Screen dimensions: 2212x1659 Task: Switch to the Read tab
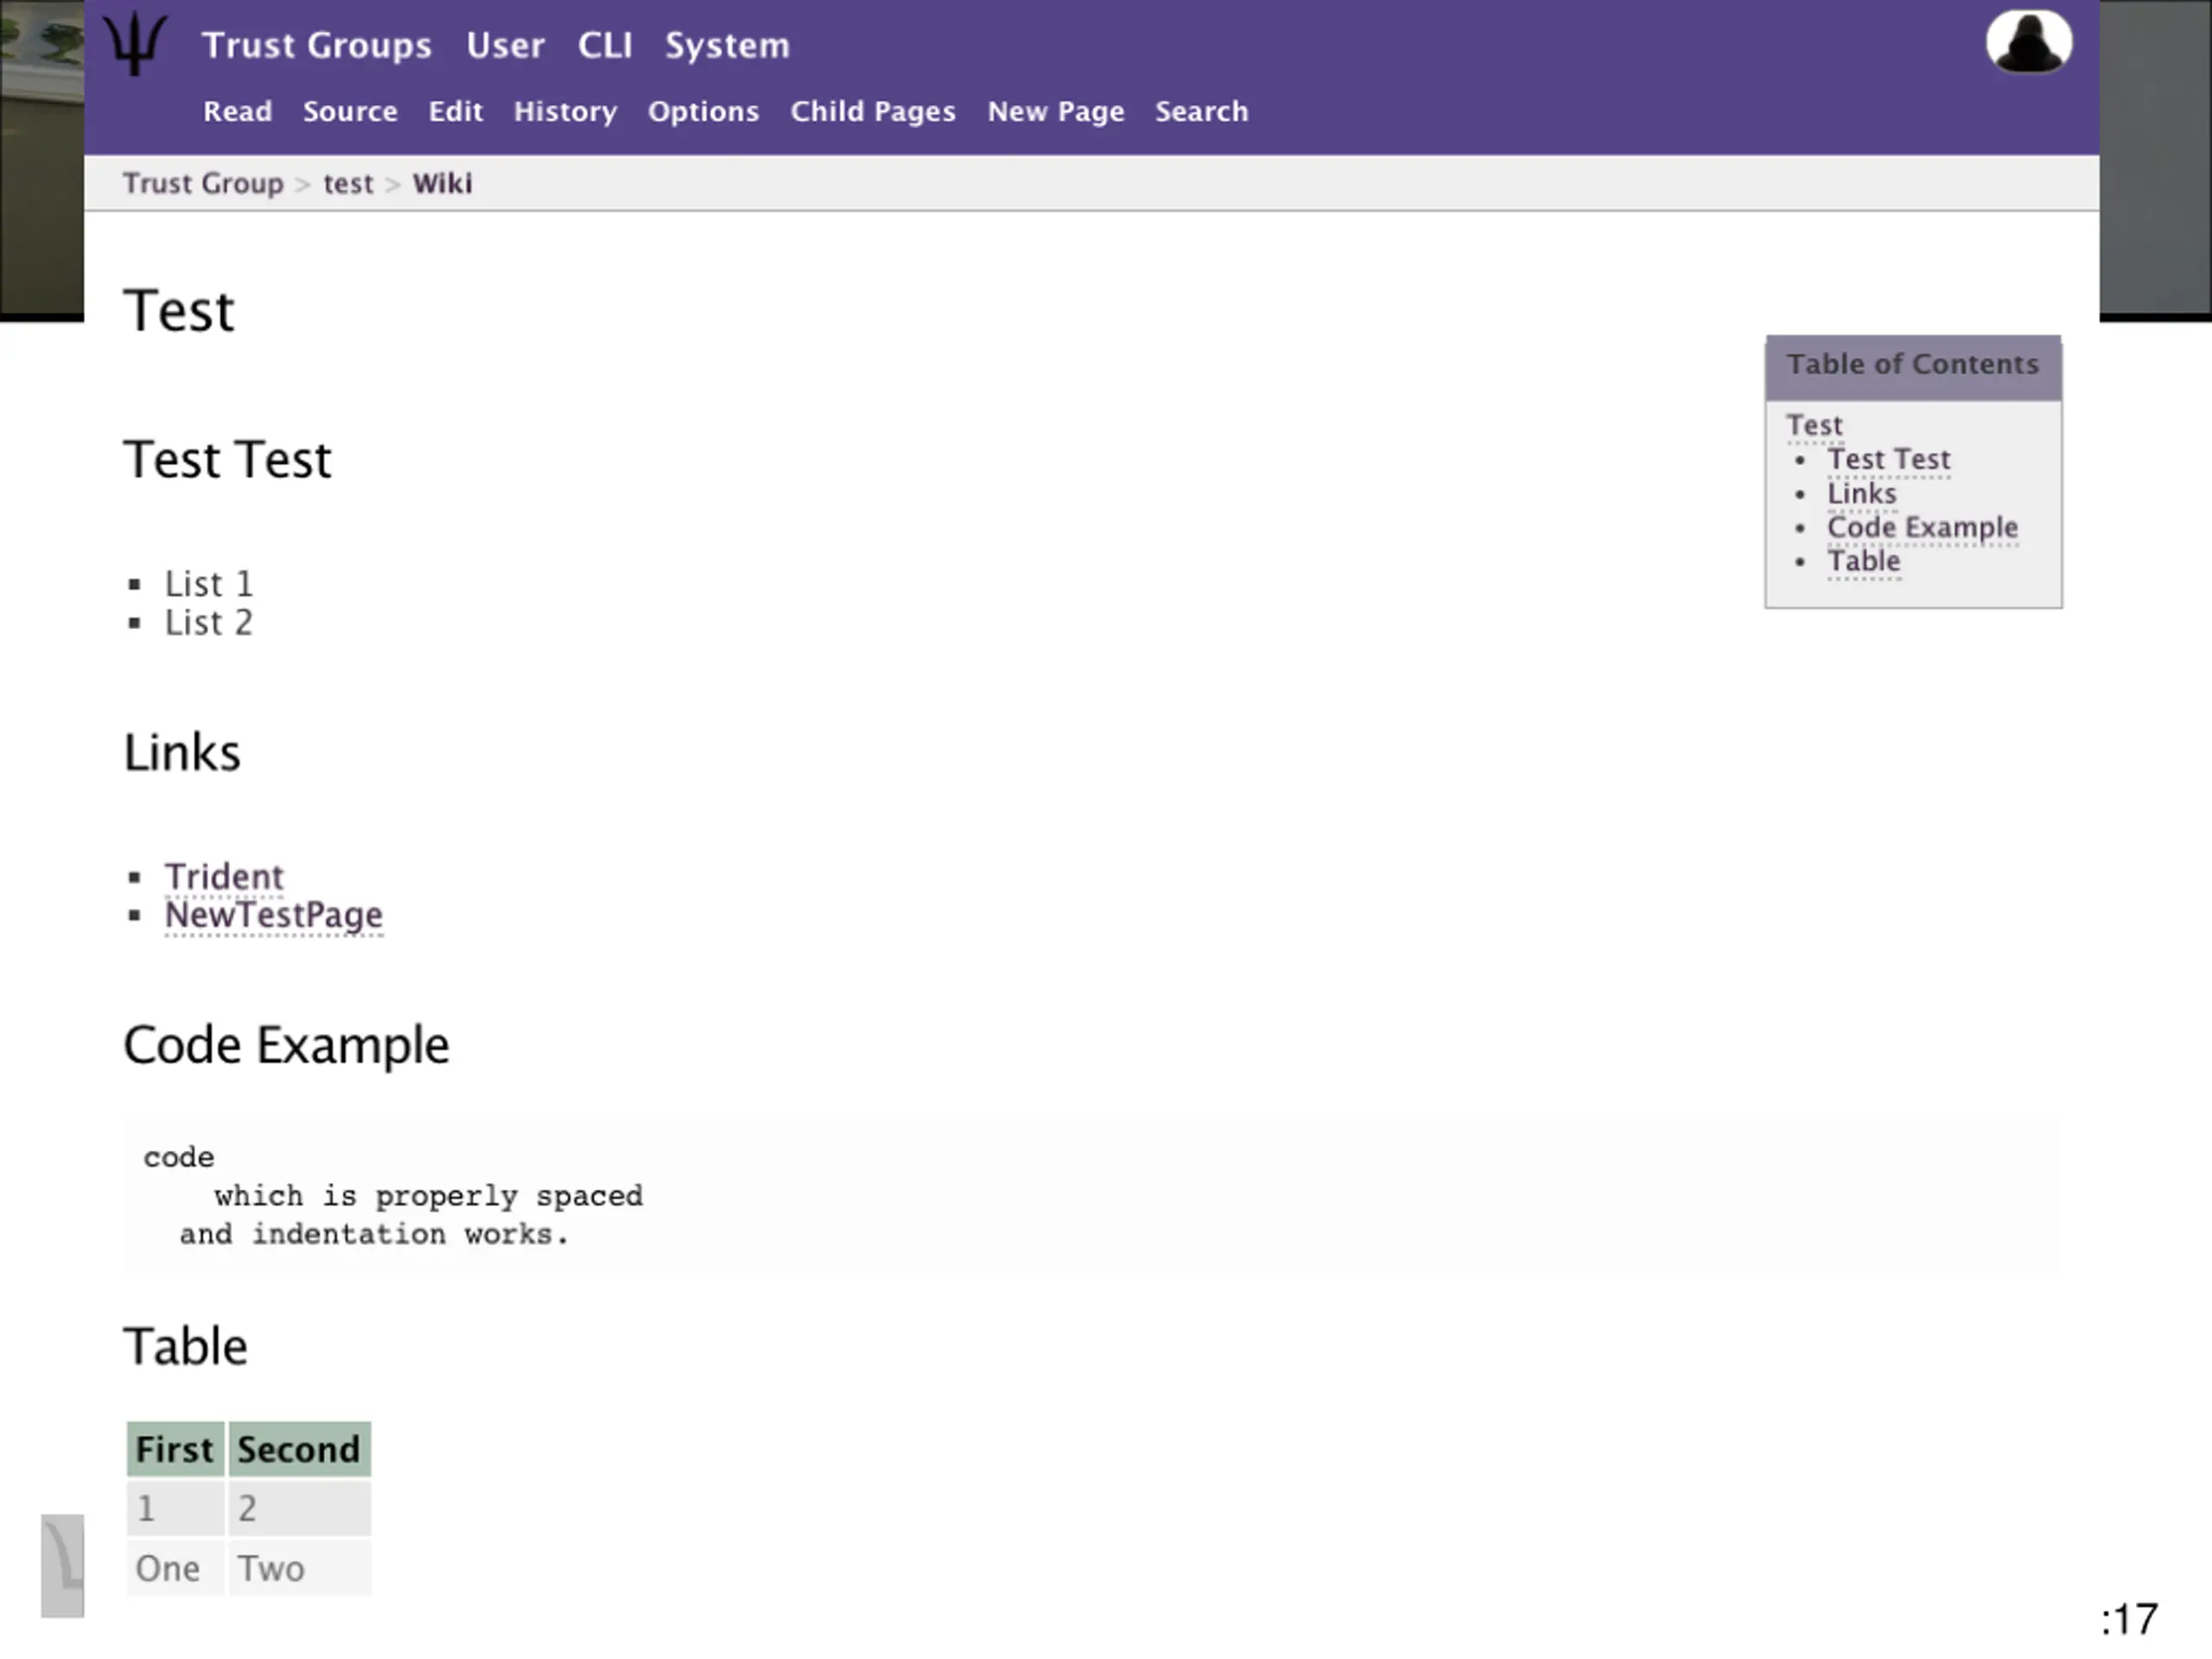[x=238, y=111]
